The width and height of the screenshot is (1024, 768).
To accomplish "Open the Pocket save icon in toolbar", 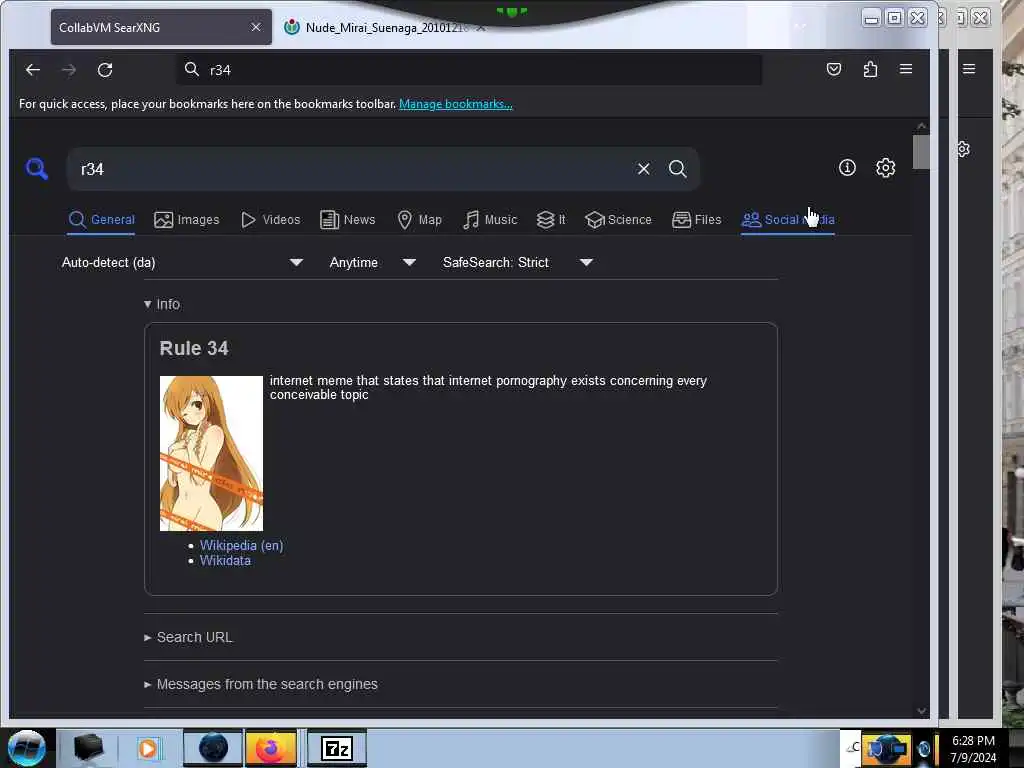I will (x=834, y=69).
